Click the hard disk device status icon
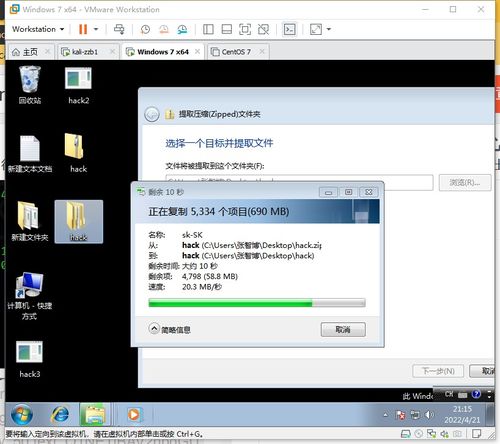 pyautogui.click(x=406, y=434)
